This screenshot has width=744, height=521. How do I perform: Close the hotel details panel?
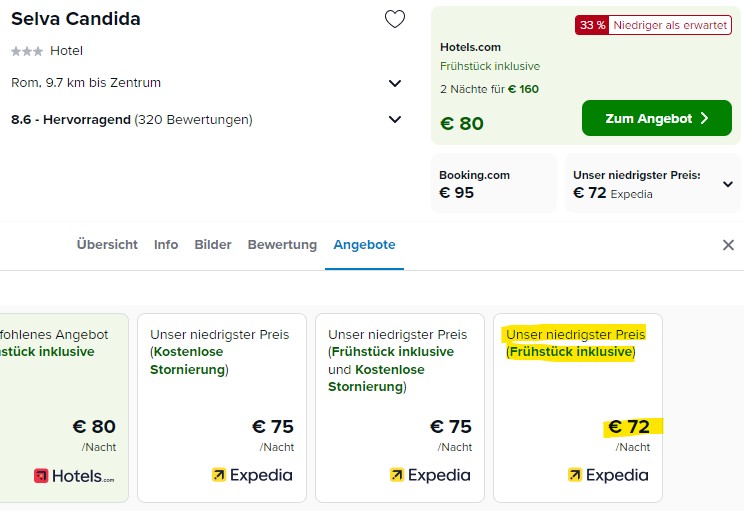pos(728,245)
